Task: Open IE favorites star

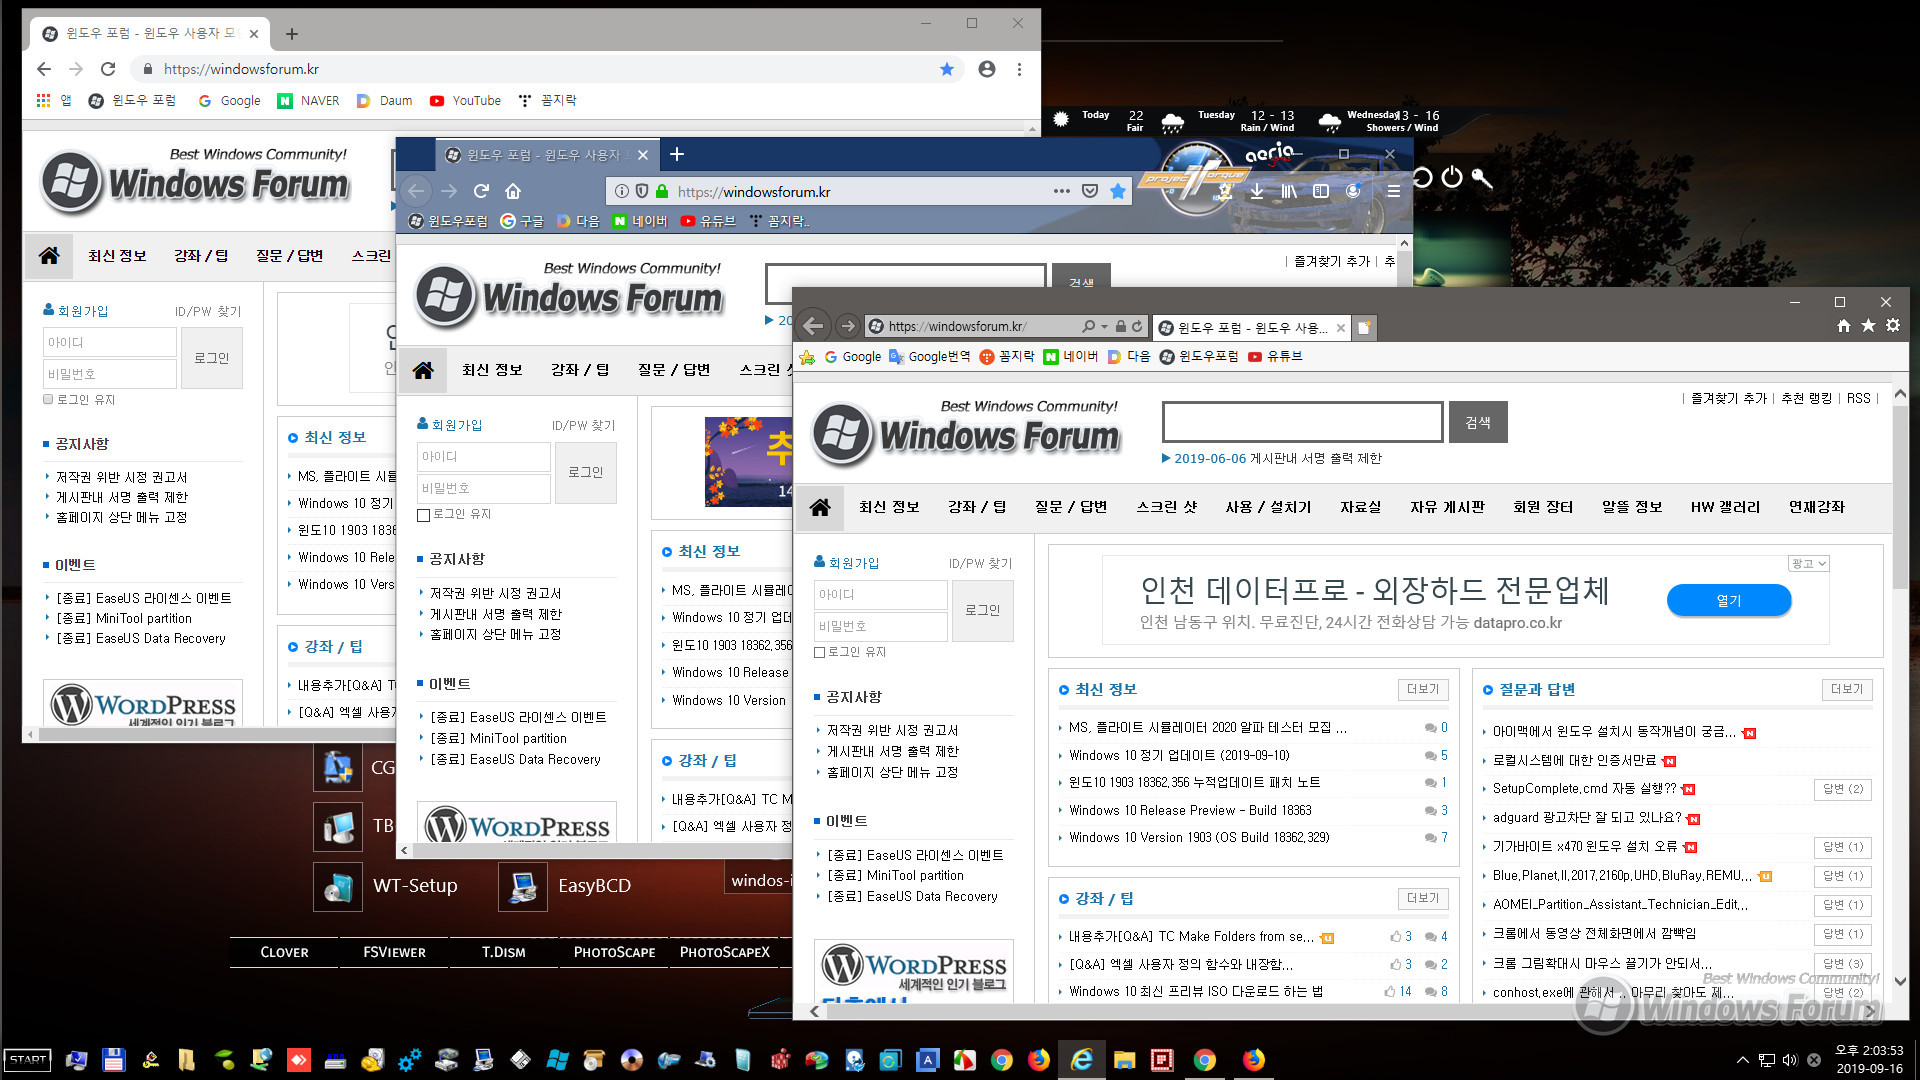Action: pyautogui.click(x=1868, y=326)
